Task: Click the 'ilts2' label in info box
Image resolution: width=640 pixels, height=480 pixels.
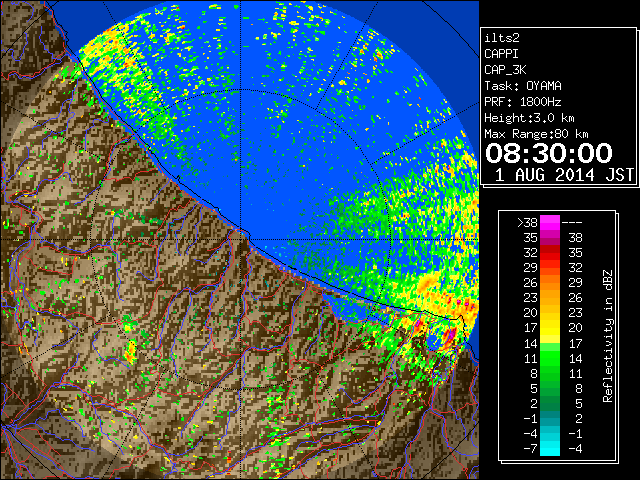Action: click(x=502, y=38)
